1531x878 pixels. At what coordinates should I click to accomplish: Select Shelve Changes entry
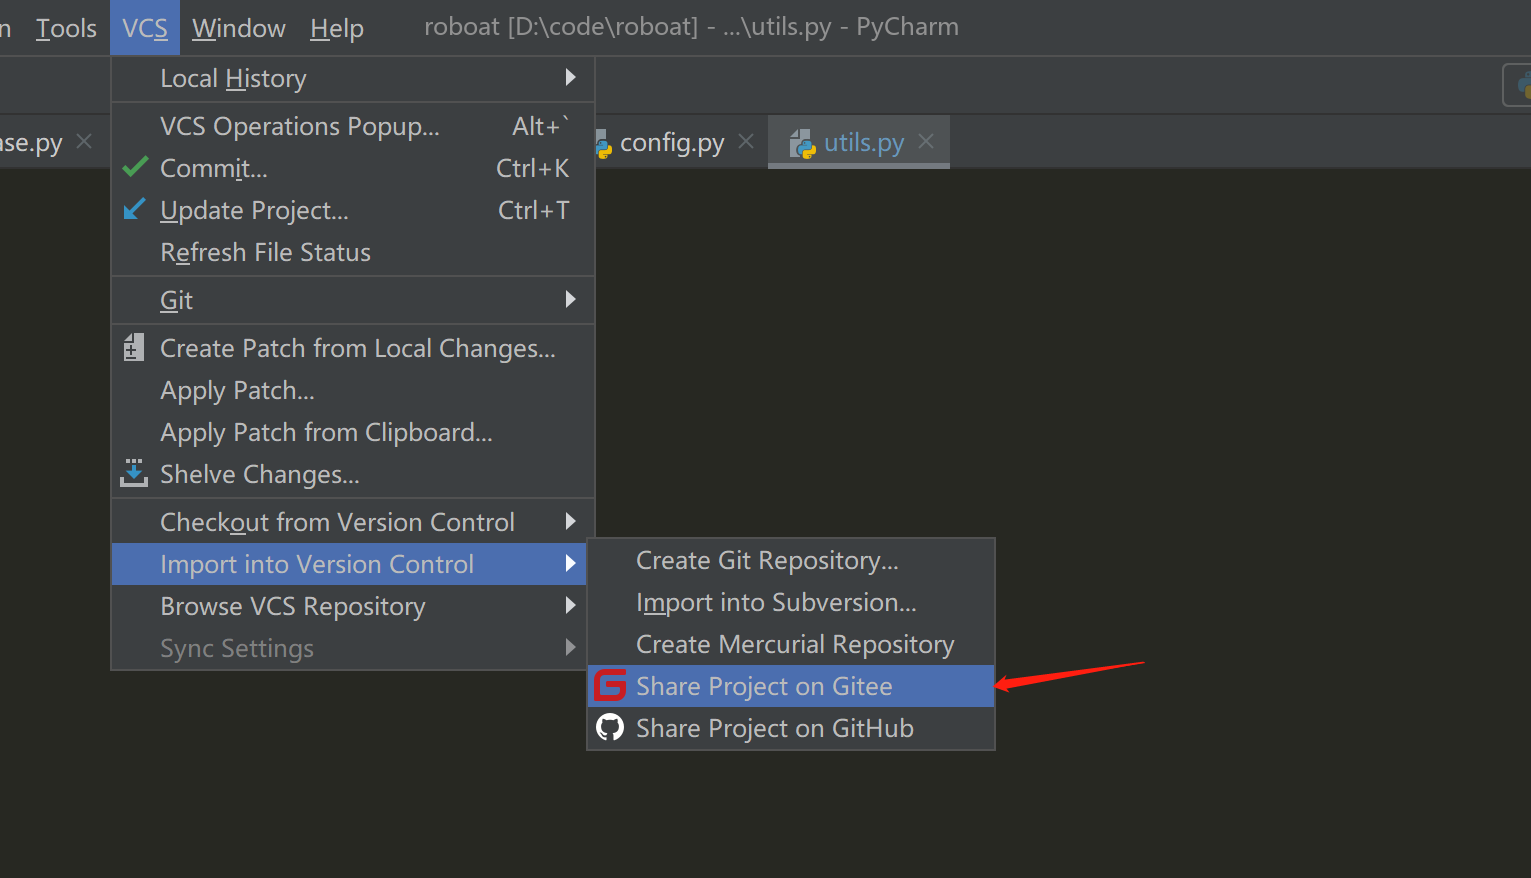353,474
